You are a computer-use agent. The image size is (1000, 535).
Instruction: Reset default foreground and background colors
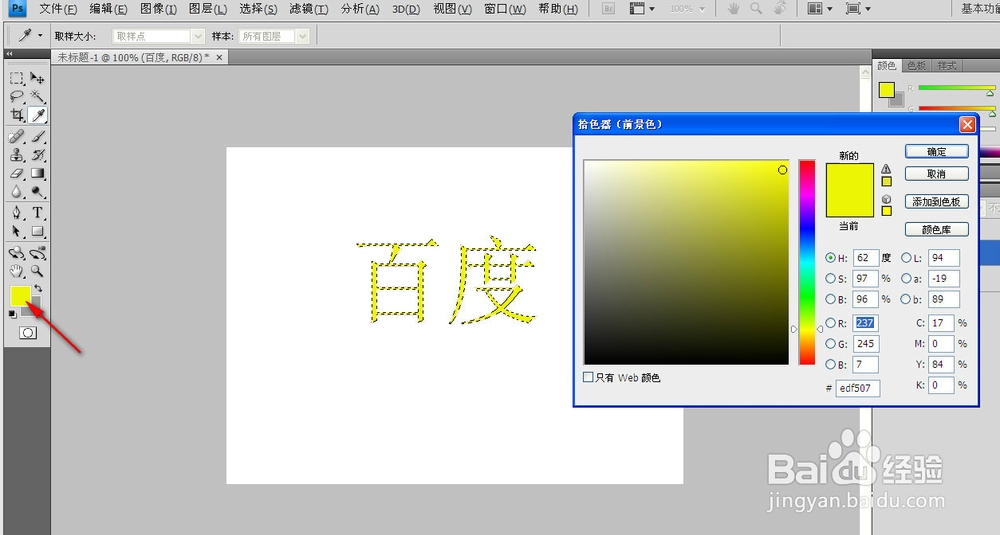click(13, 314)
